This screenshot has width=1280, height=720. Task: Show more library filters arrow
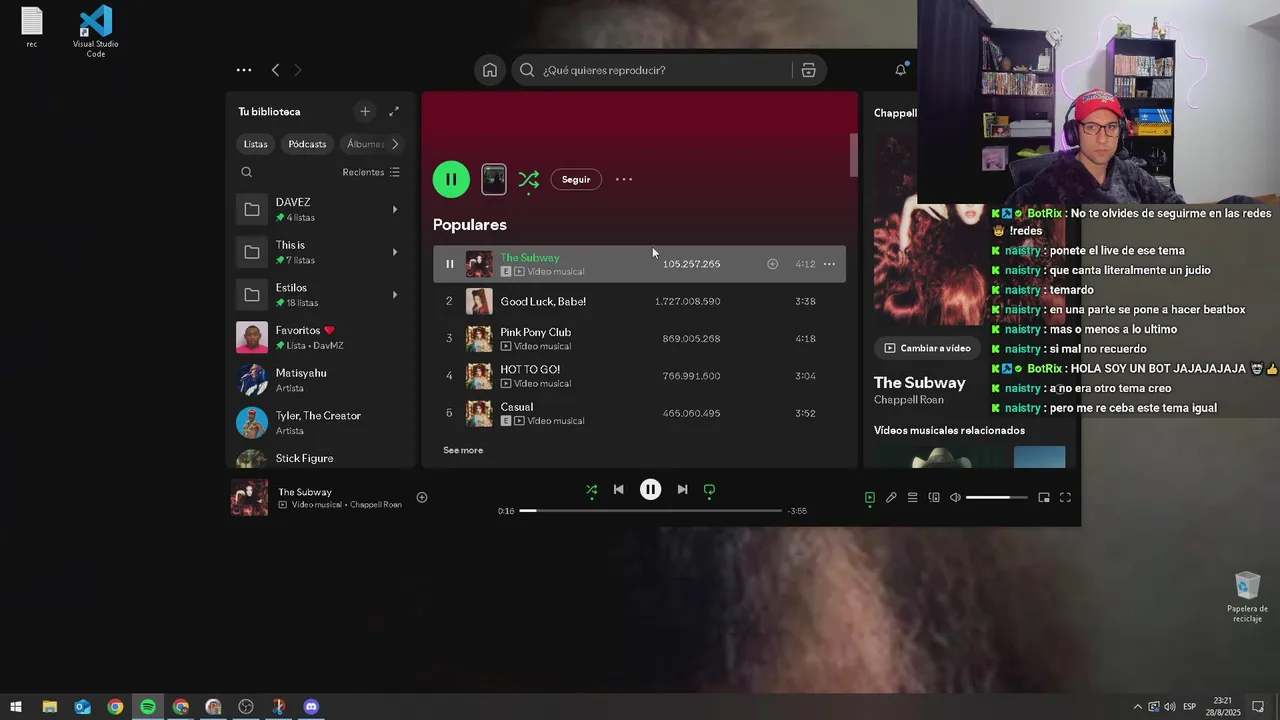click(395, 144)
